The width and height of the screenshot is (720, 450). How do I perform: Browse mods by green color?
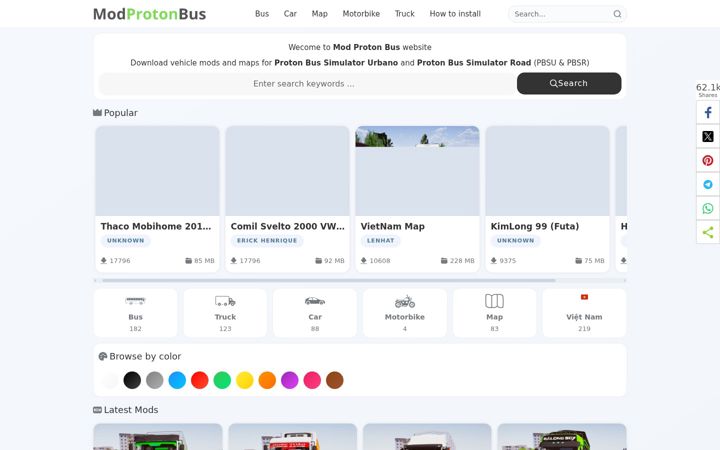[x=222, y=380]
